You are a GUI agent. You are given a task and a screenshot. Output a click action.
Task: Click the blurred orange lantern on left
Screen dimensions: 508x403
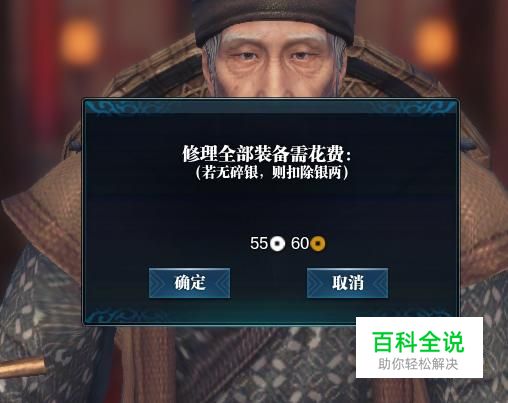click(x=79, y=40)
